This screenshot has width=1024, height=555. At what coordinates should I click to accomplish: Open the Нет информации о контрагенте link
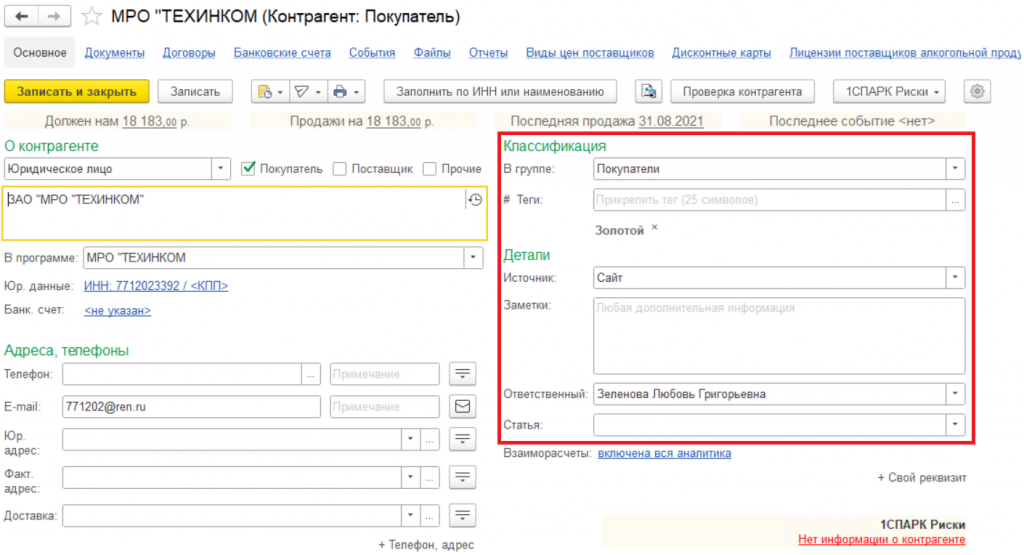pos(882,539)
